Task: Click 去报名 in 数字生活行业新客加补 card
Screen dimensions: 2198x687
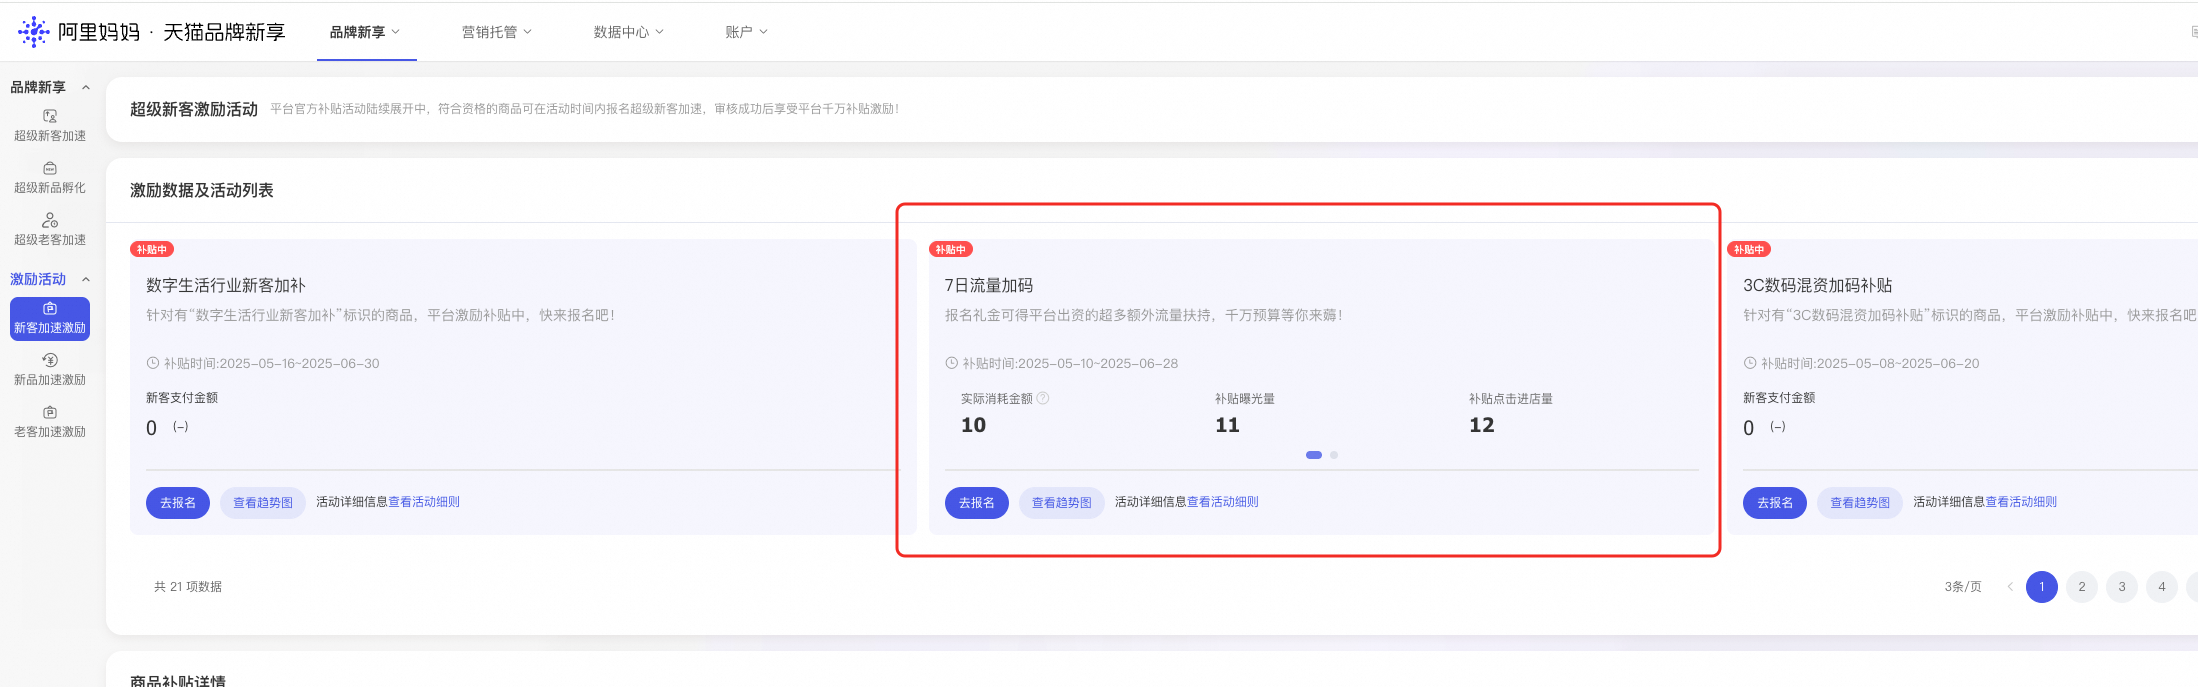Action: point(178,503)
